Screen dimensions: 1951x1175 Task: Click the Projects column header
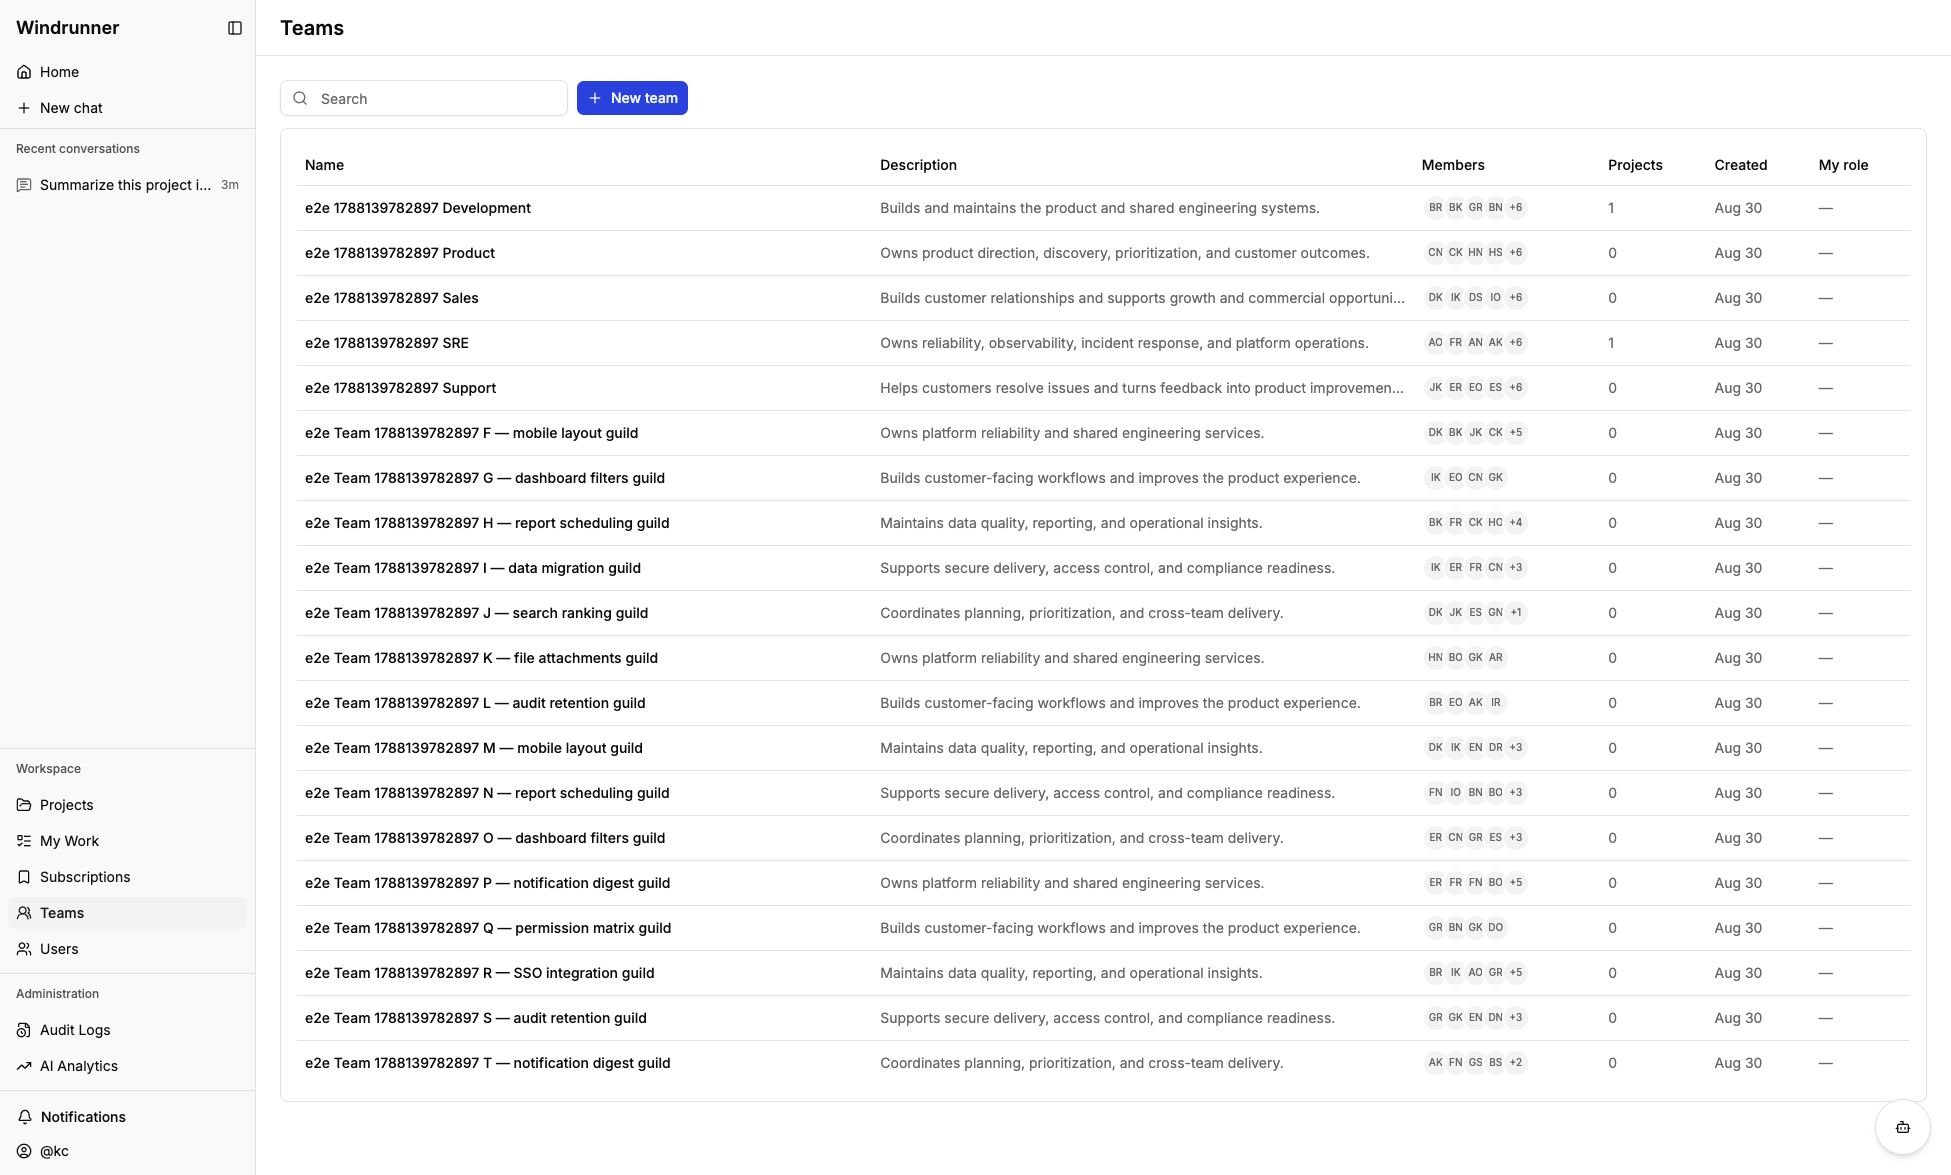(1635, 165)
